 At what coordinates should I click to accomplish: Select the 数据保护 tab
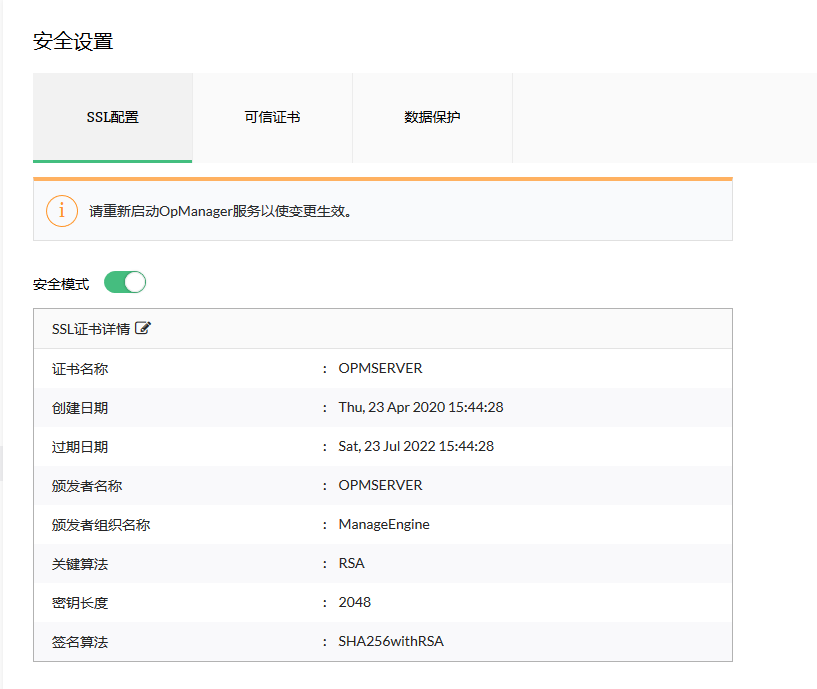point(432,117)
